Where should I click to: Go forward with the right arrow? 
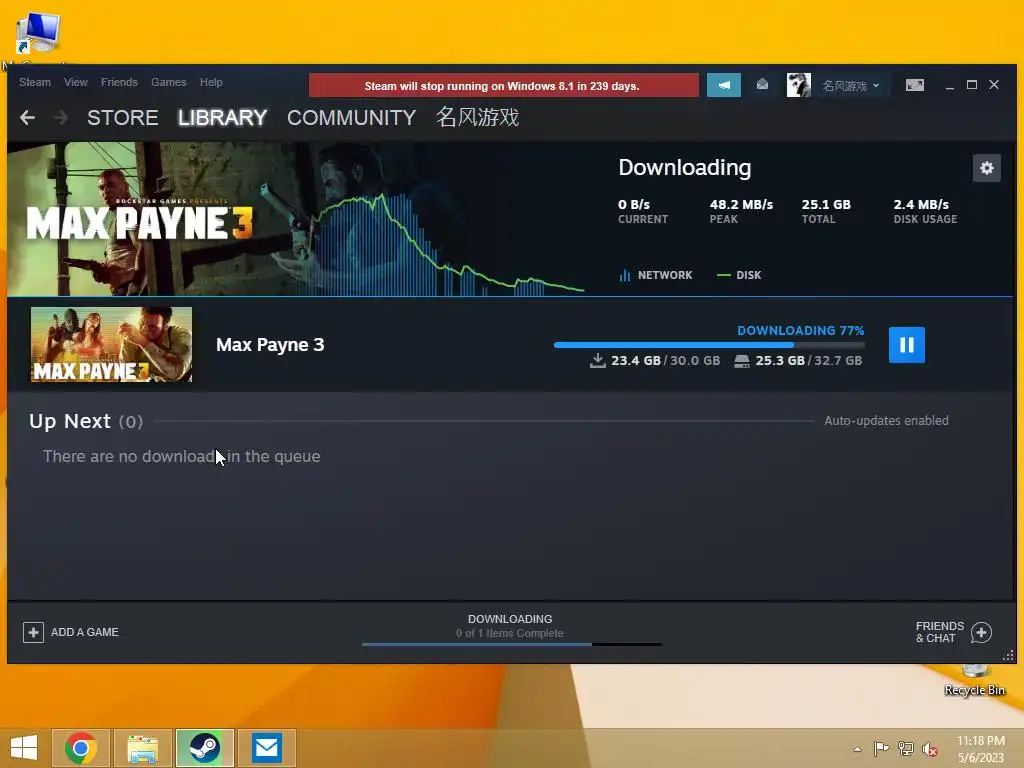point(61,118)
